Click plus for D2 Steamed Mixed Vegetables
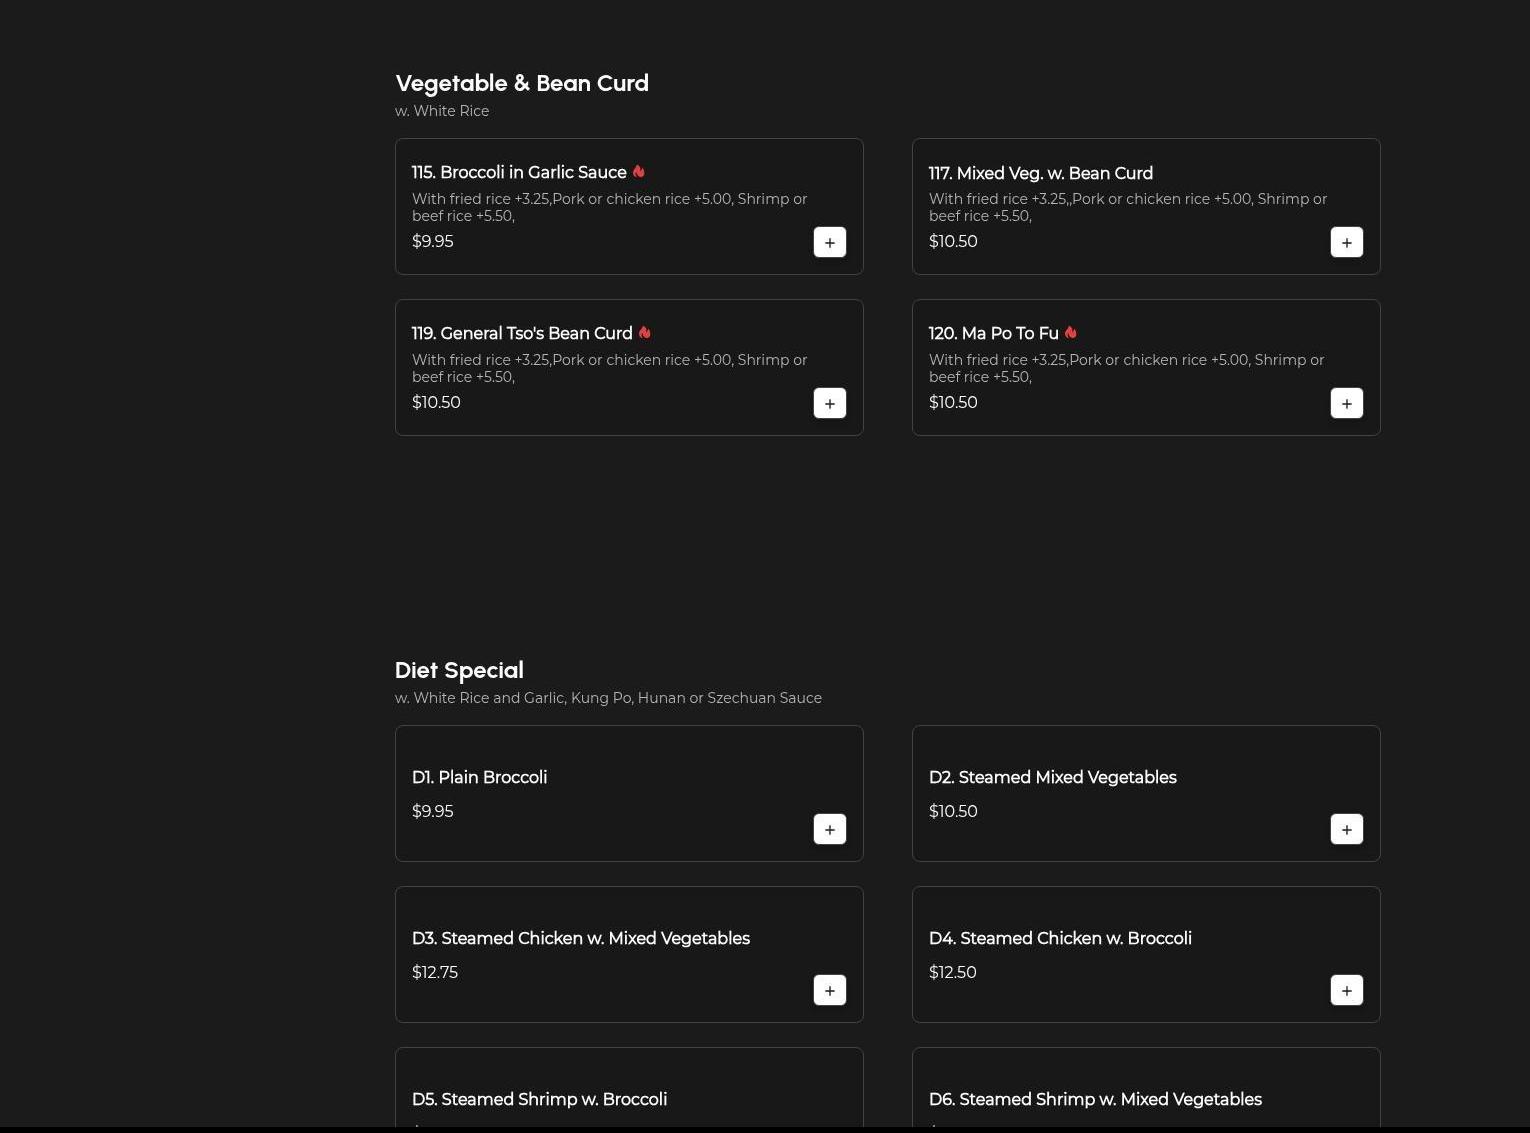The width and height of the screenshot is (1530, 1133). (x=1346, y=829)
